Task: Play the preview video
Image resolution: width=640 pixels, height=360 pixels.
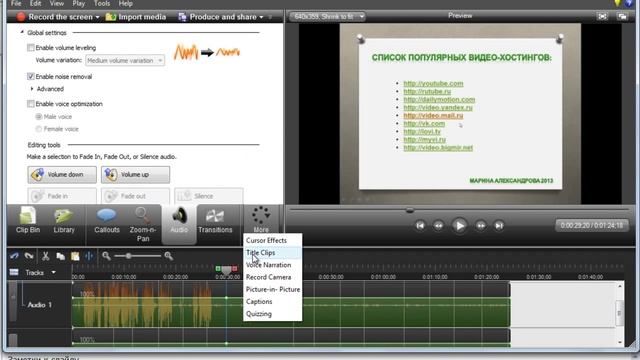Action: pyautogui.click(x=460, y=225)
